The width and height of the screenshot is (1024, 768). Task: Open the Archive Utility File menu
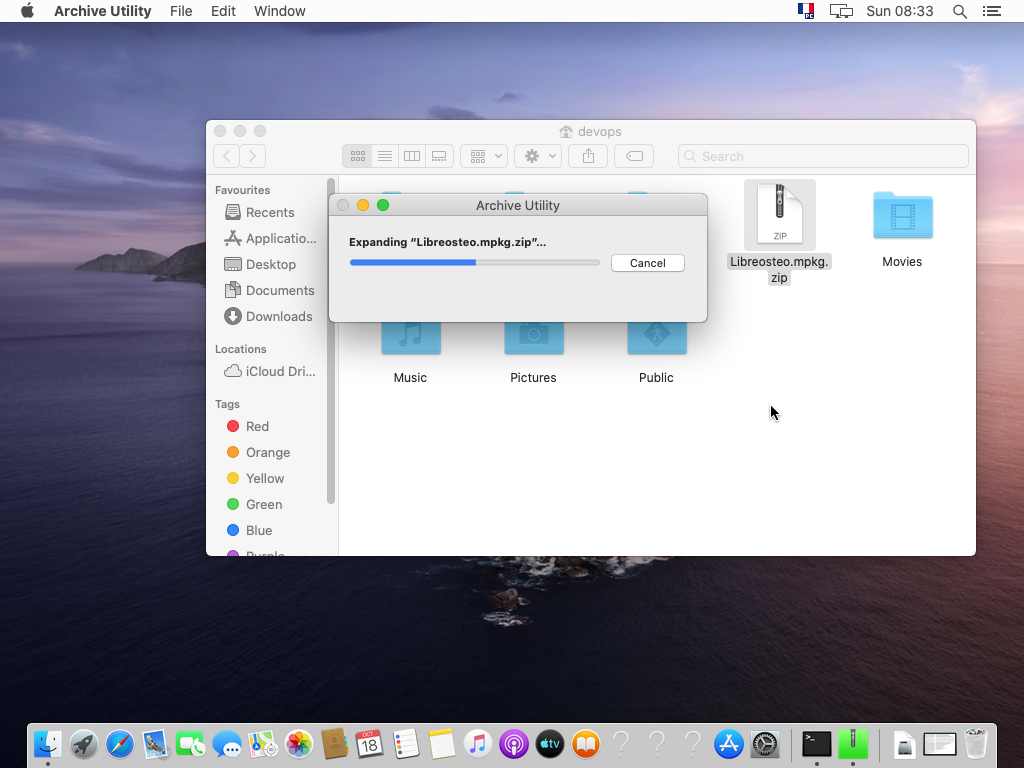pyautogui.click(x=181, y=11)
